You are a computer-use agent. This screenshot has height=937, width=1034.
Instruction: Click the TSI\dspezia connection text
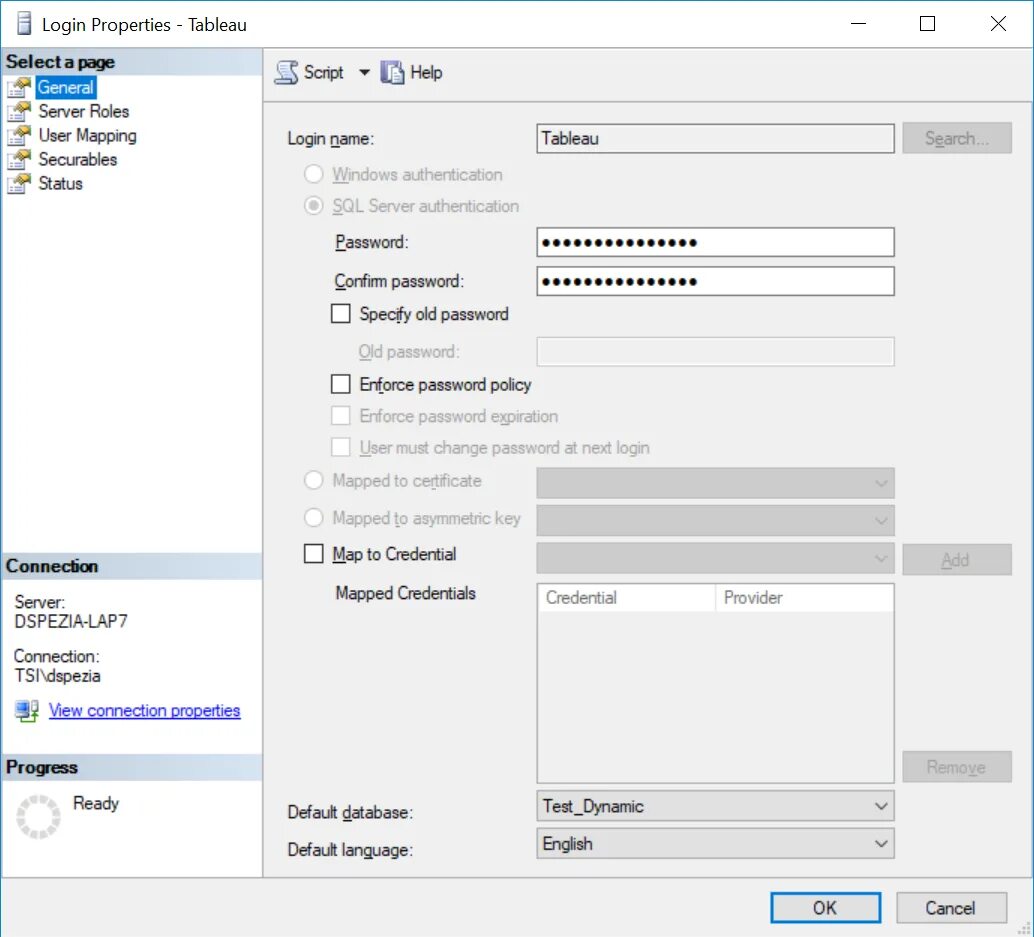[57, 676]
